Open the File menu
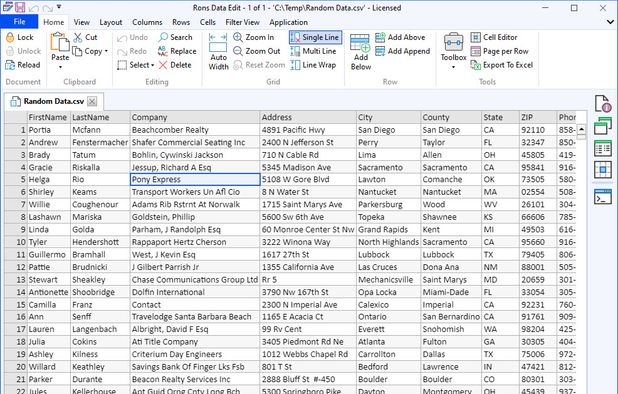Viewport: 618px width, 394px height. pyautogui.click(x=19, y=22)
